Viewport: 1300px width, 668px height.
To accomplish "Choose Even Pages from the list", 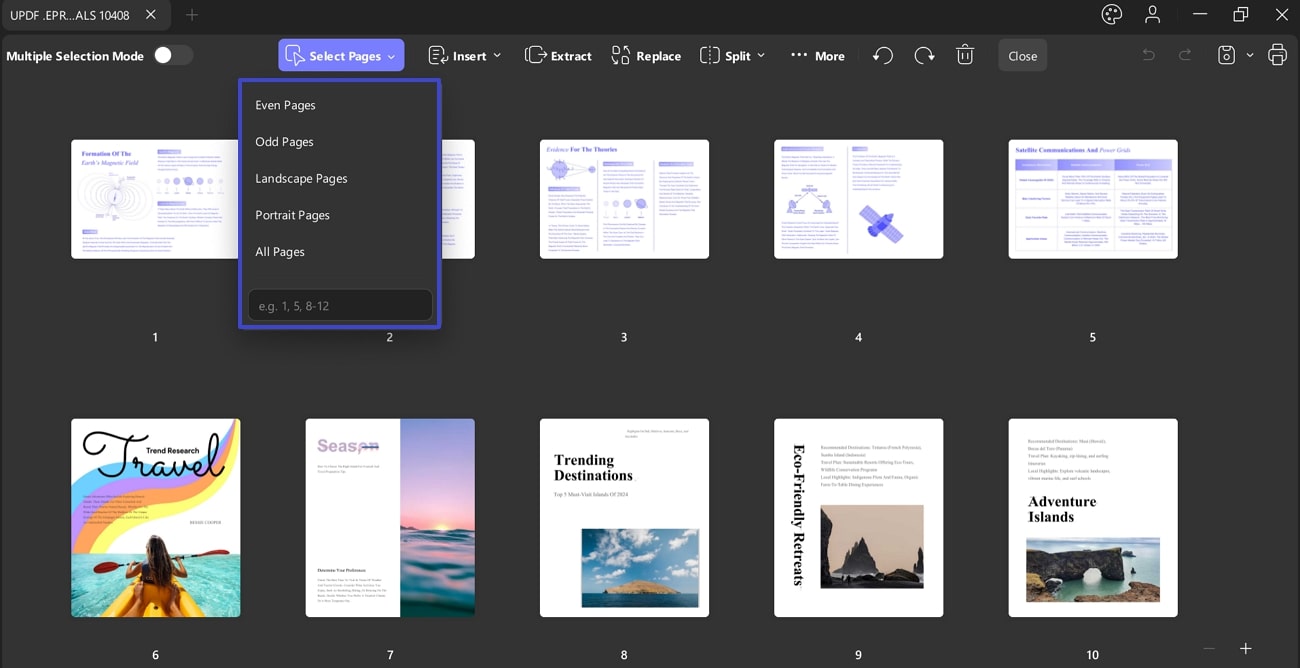I will [x=285, y=105].
